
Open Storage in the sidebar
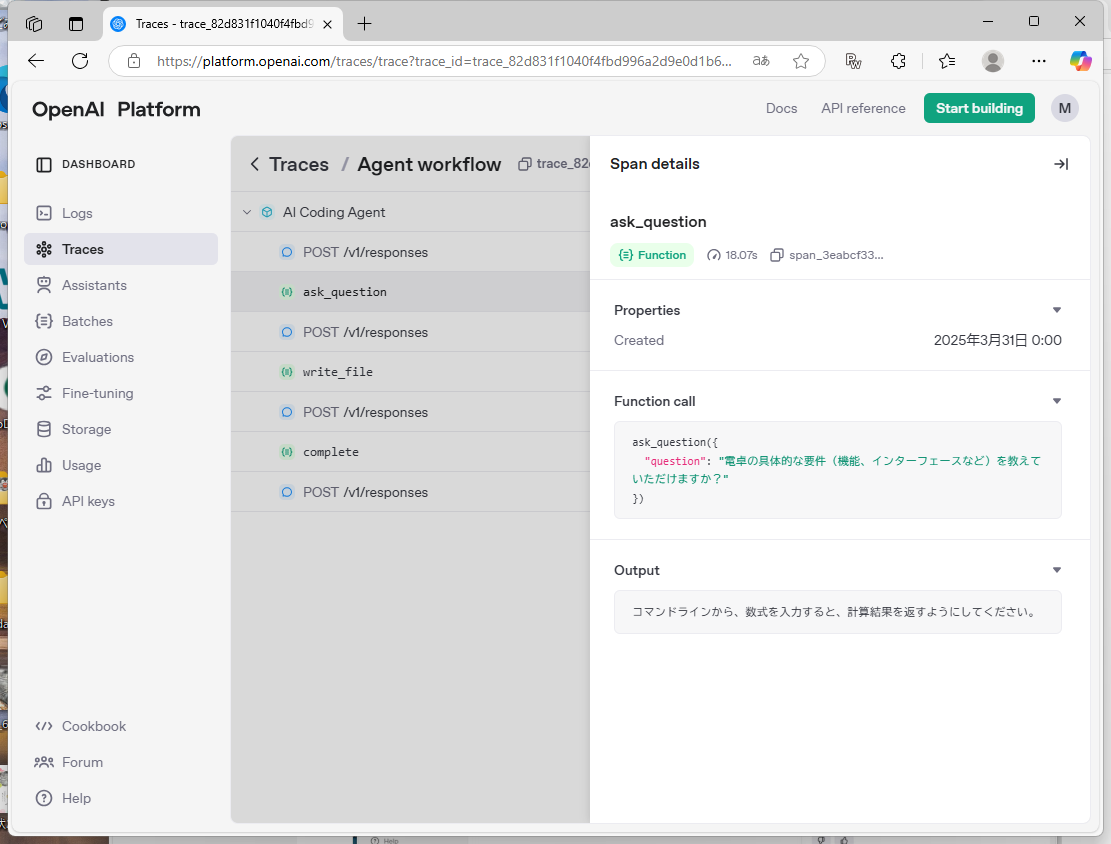pyautogui.click(x=120, y=429)
